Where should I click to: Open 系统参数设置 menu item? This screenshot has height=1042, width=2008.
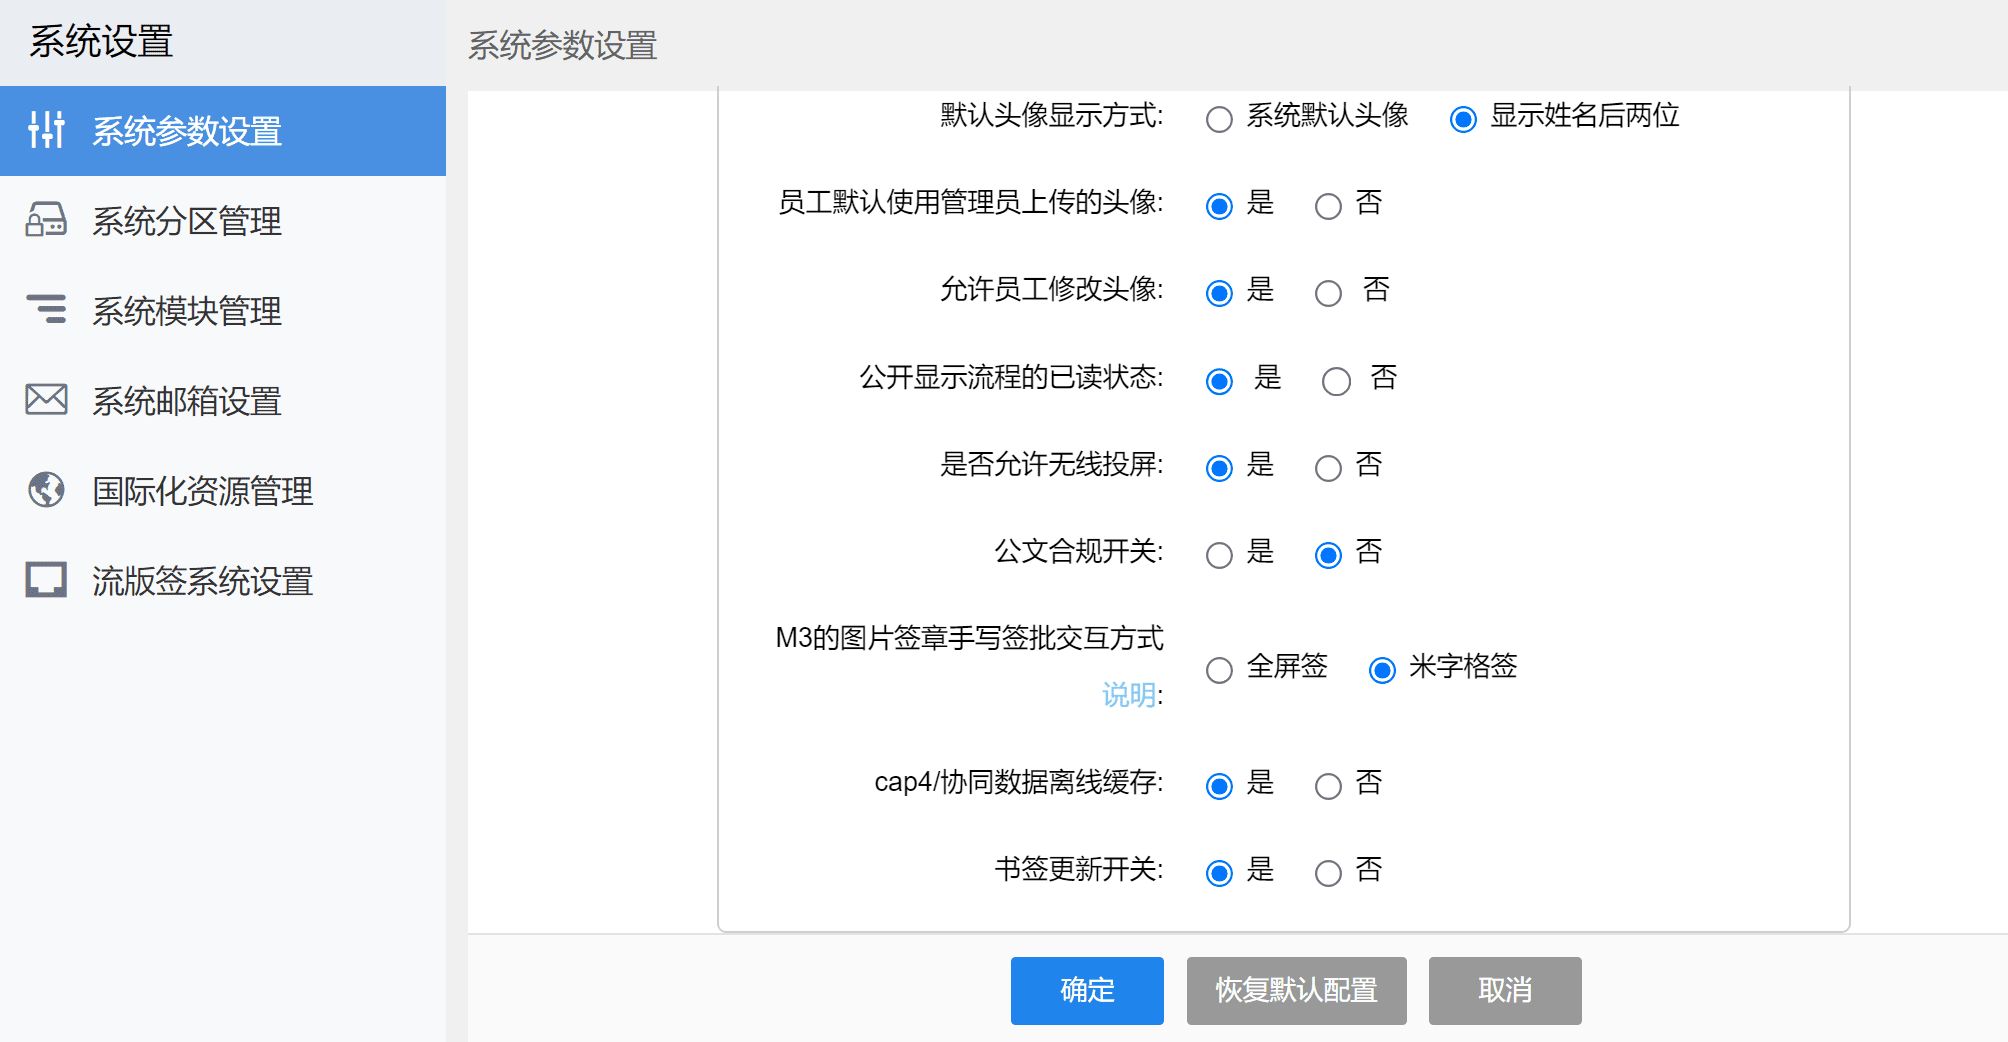point(223,131)
